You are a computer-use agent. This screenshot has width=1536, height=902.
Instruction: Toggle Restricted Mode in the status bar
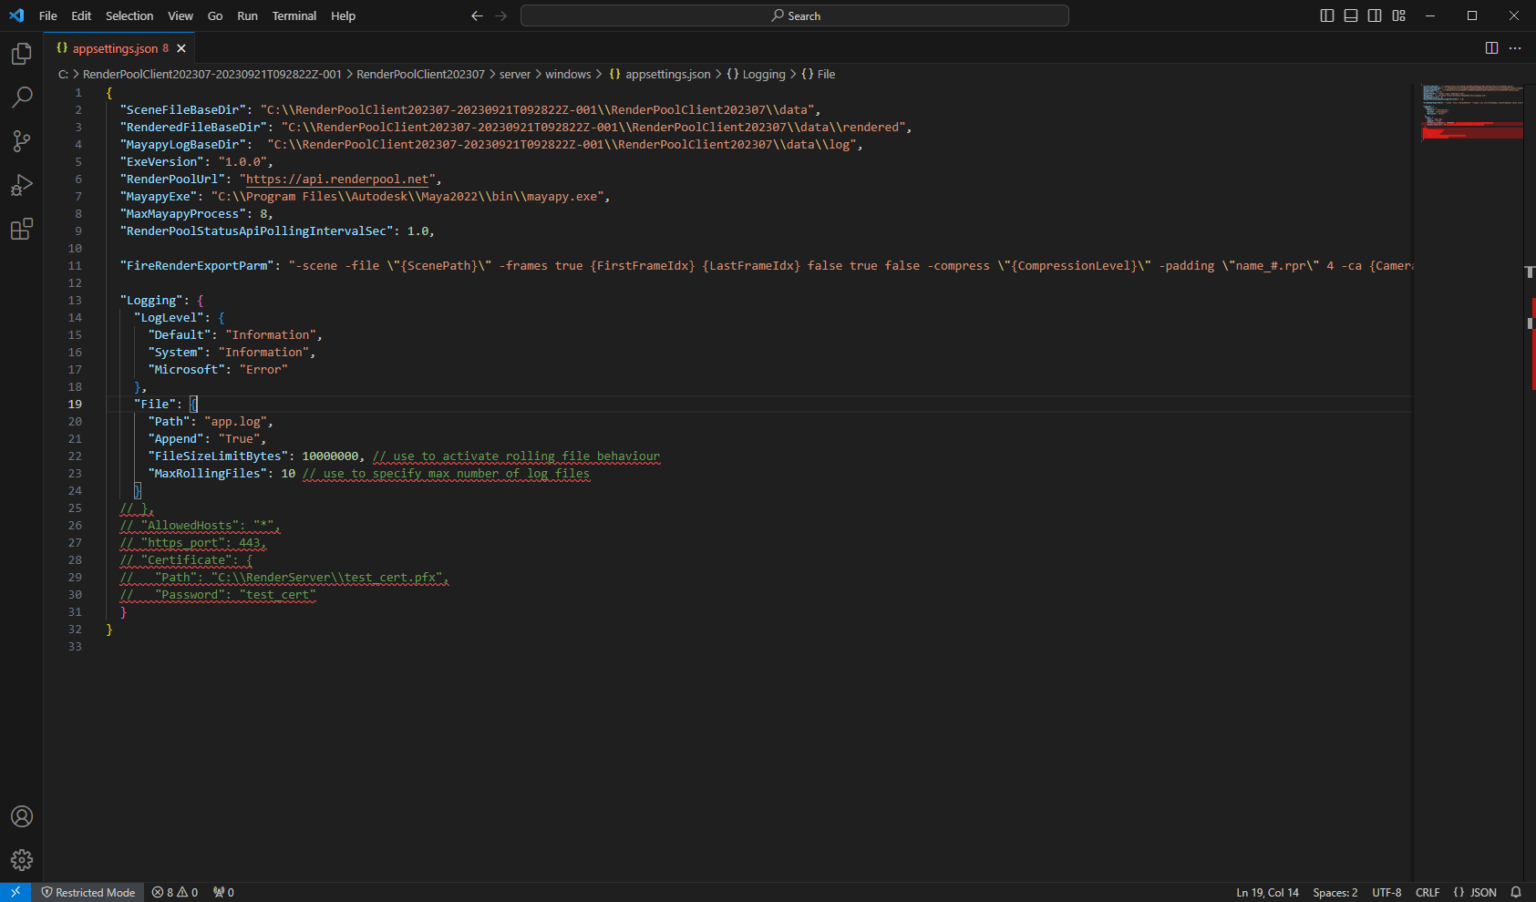pyautogui.click(x=88, y=891)
